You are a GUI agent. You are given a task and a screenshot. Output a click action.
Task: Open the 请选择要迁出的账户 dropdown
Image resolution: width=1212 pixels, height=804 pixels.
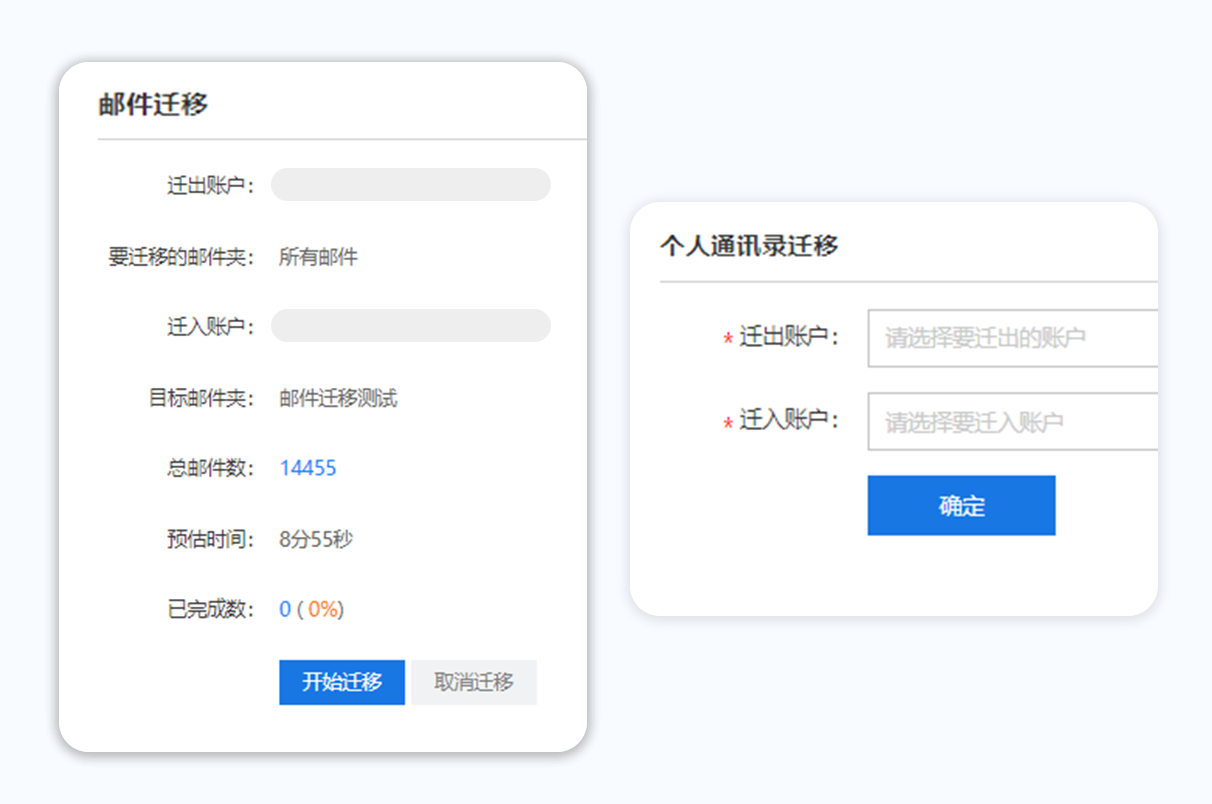coord(1011,339)
